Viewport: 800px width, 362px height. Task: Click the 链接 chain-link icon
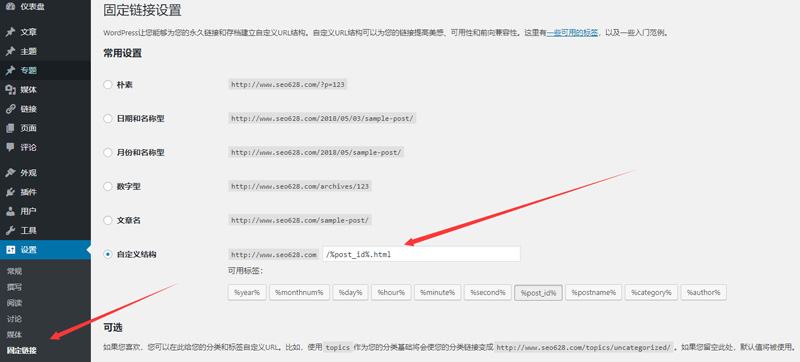click(x=10, y=109)
